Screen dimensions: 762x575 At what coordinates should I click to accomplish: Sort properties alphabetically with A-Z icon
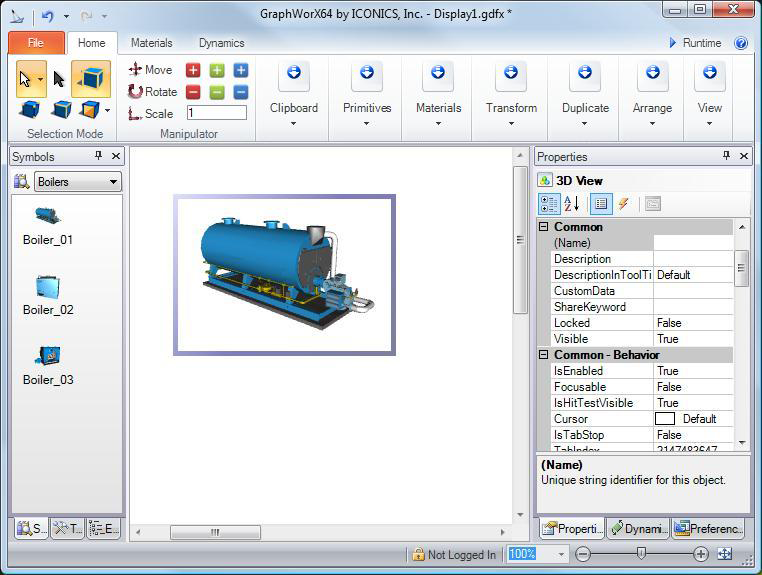tap(571, 204)
